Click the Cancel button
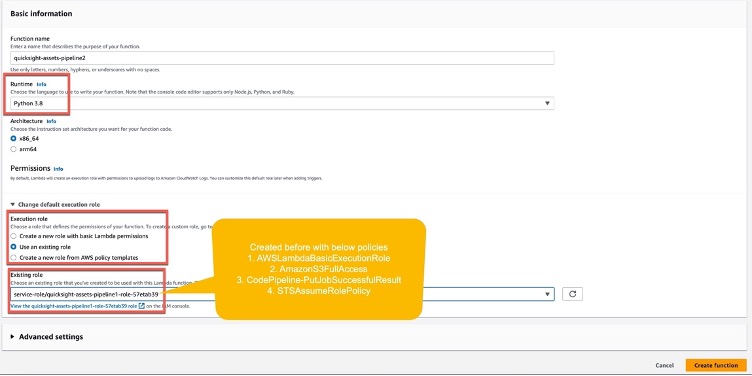The image size is (752, 376). (x=664, y=365)
